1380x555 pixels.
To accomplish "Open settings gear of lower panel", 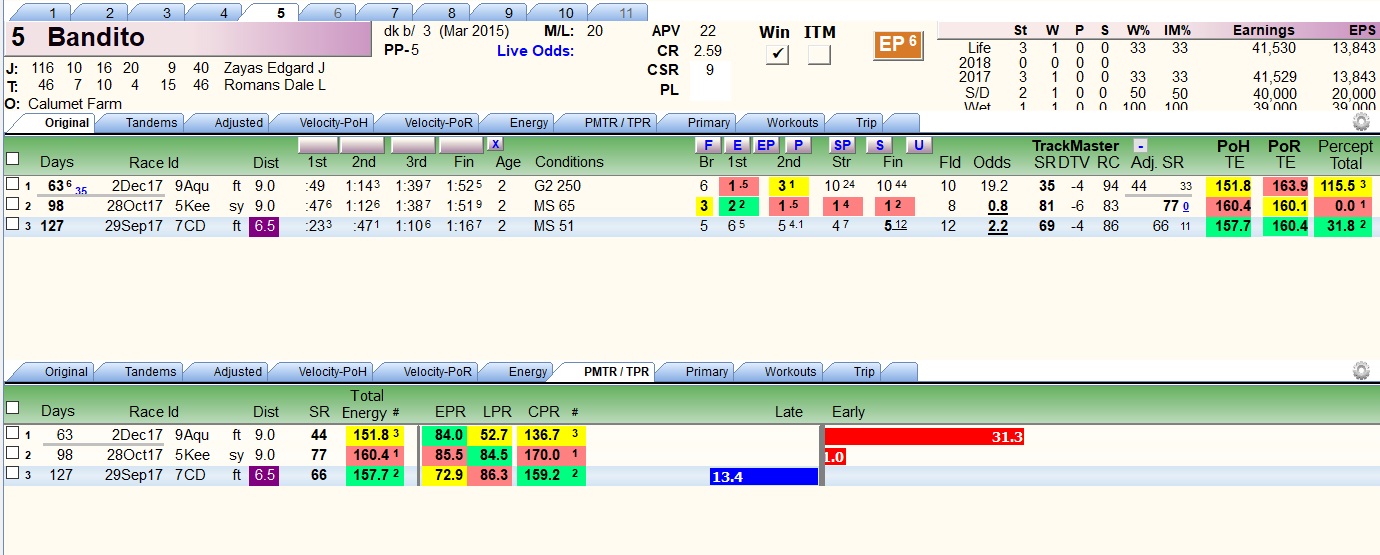I will [1360, 371].
